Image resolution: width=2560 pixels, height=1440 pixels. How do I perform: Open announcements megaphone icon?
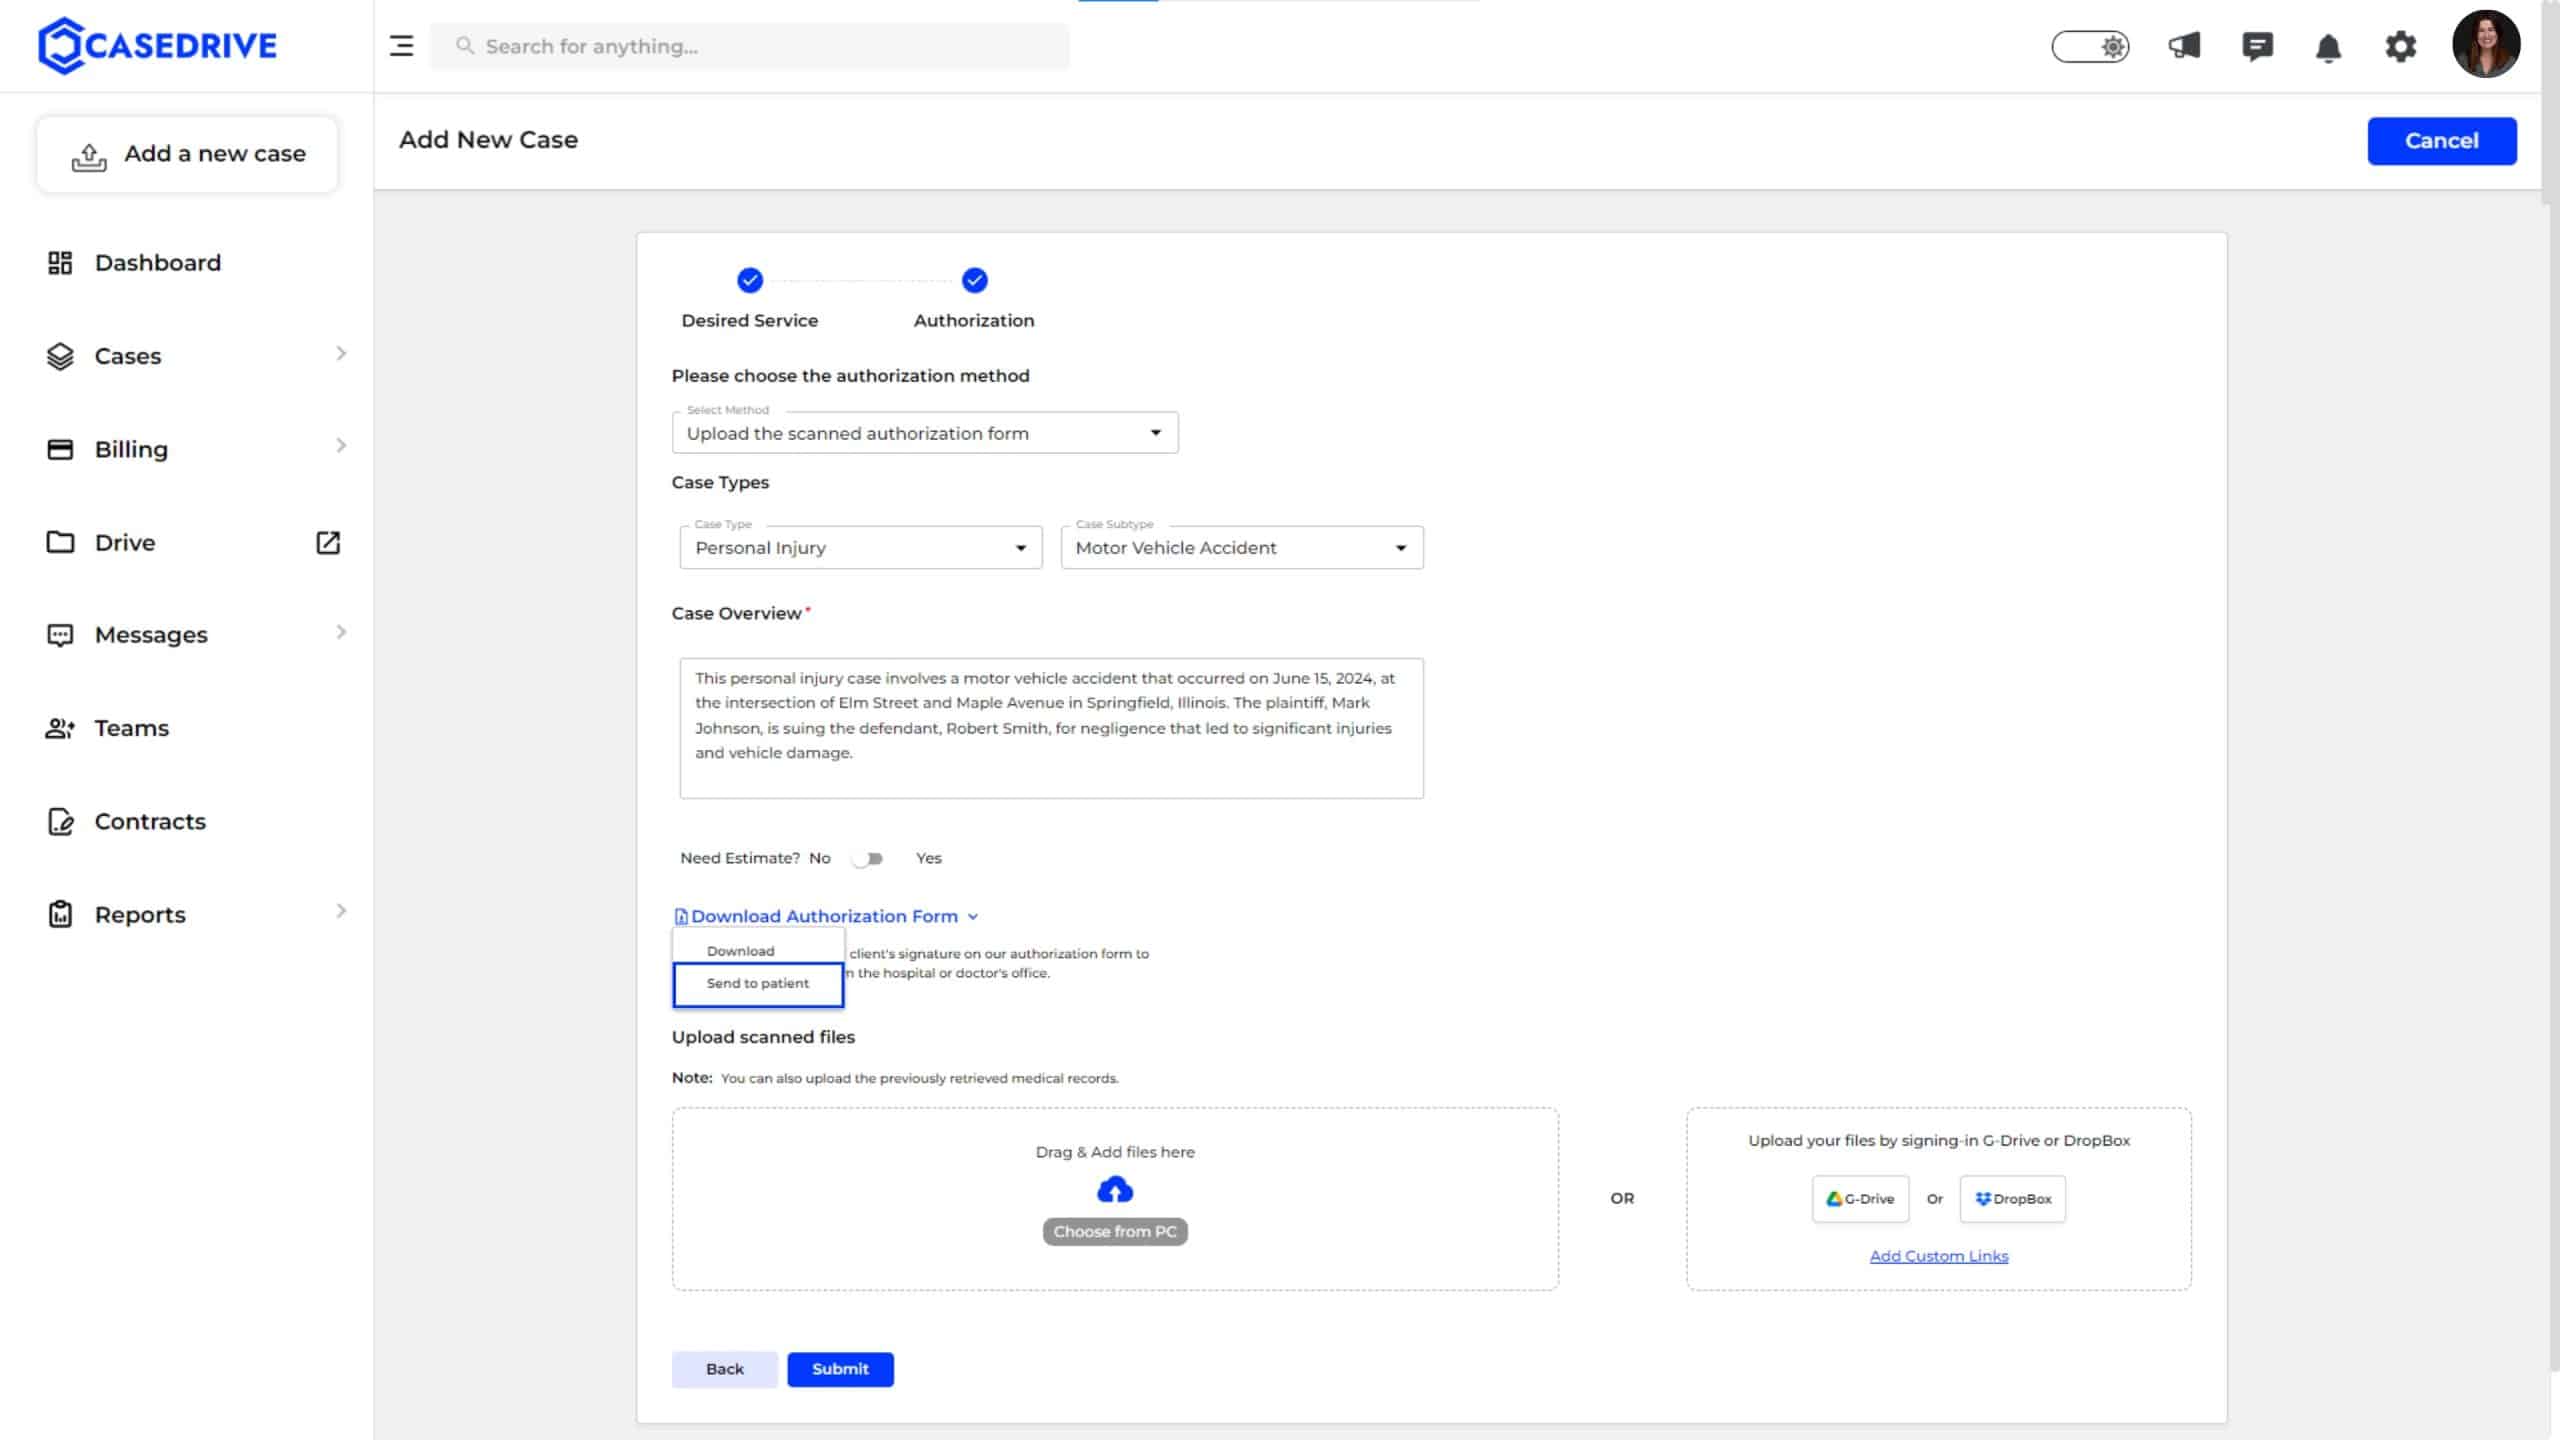2184,46
